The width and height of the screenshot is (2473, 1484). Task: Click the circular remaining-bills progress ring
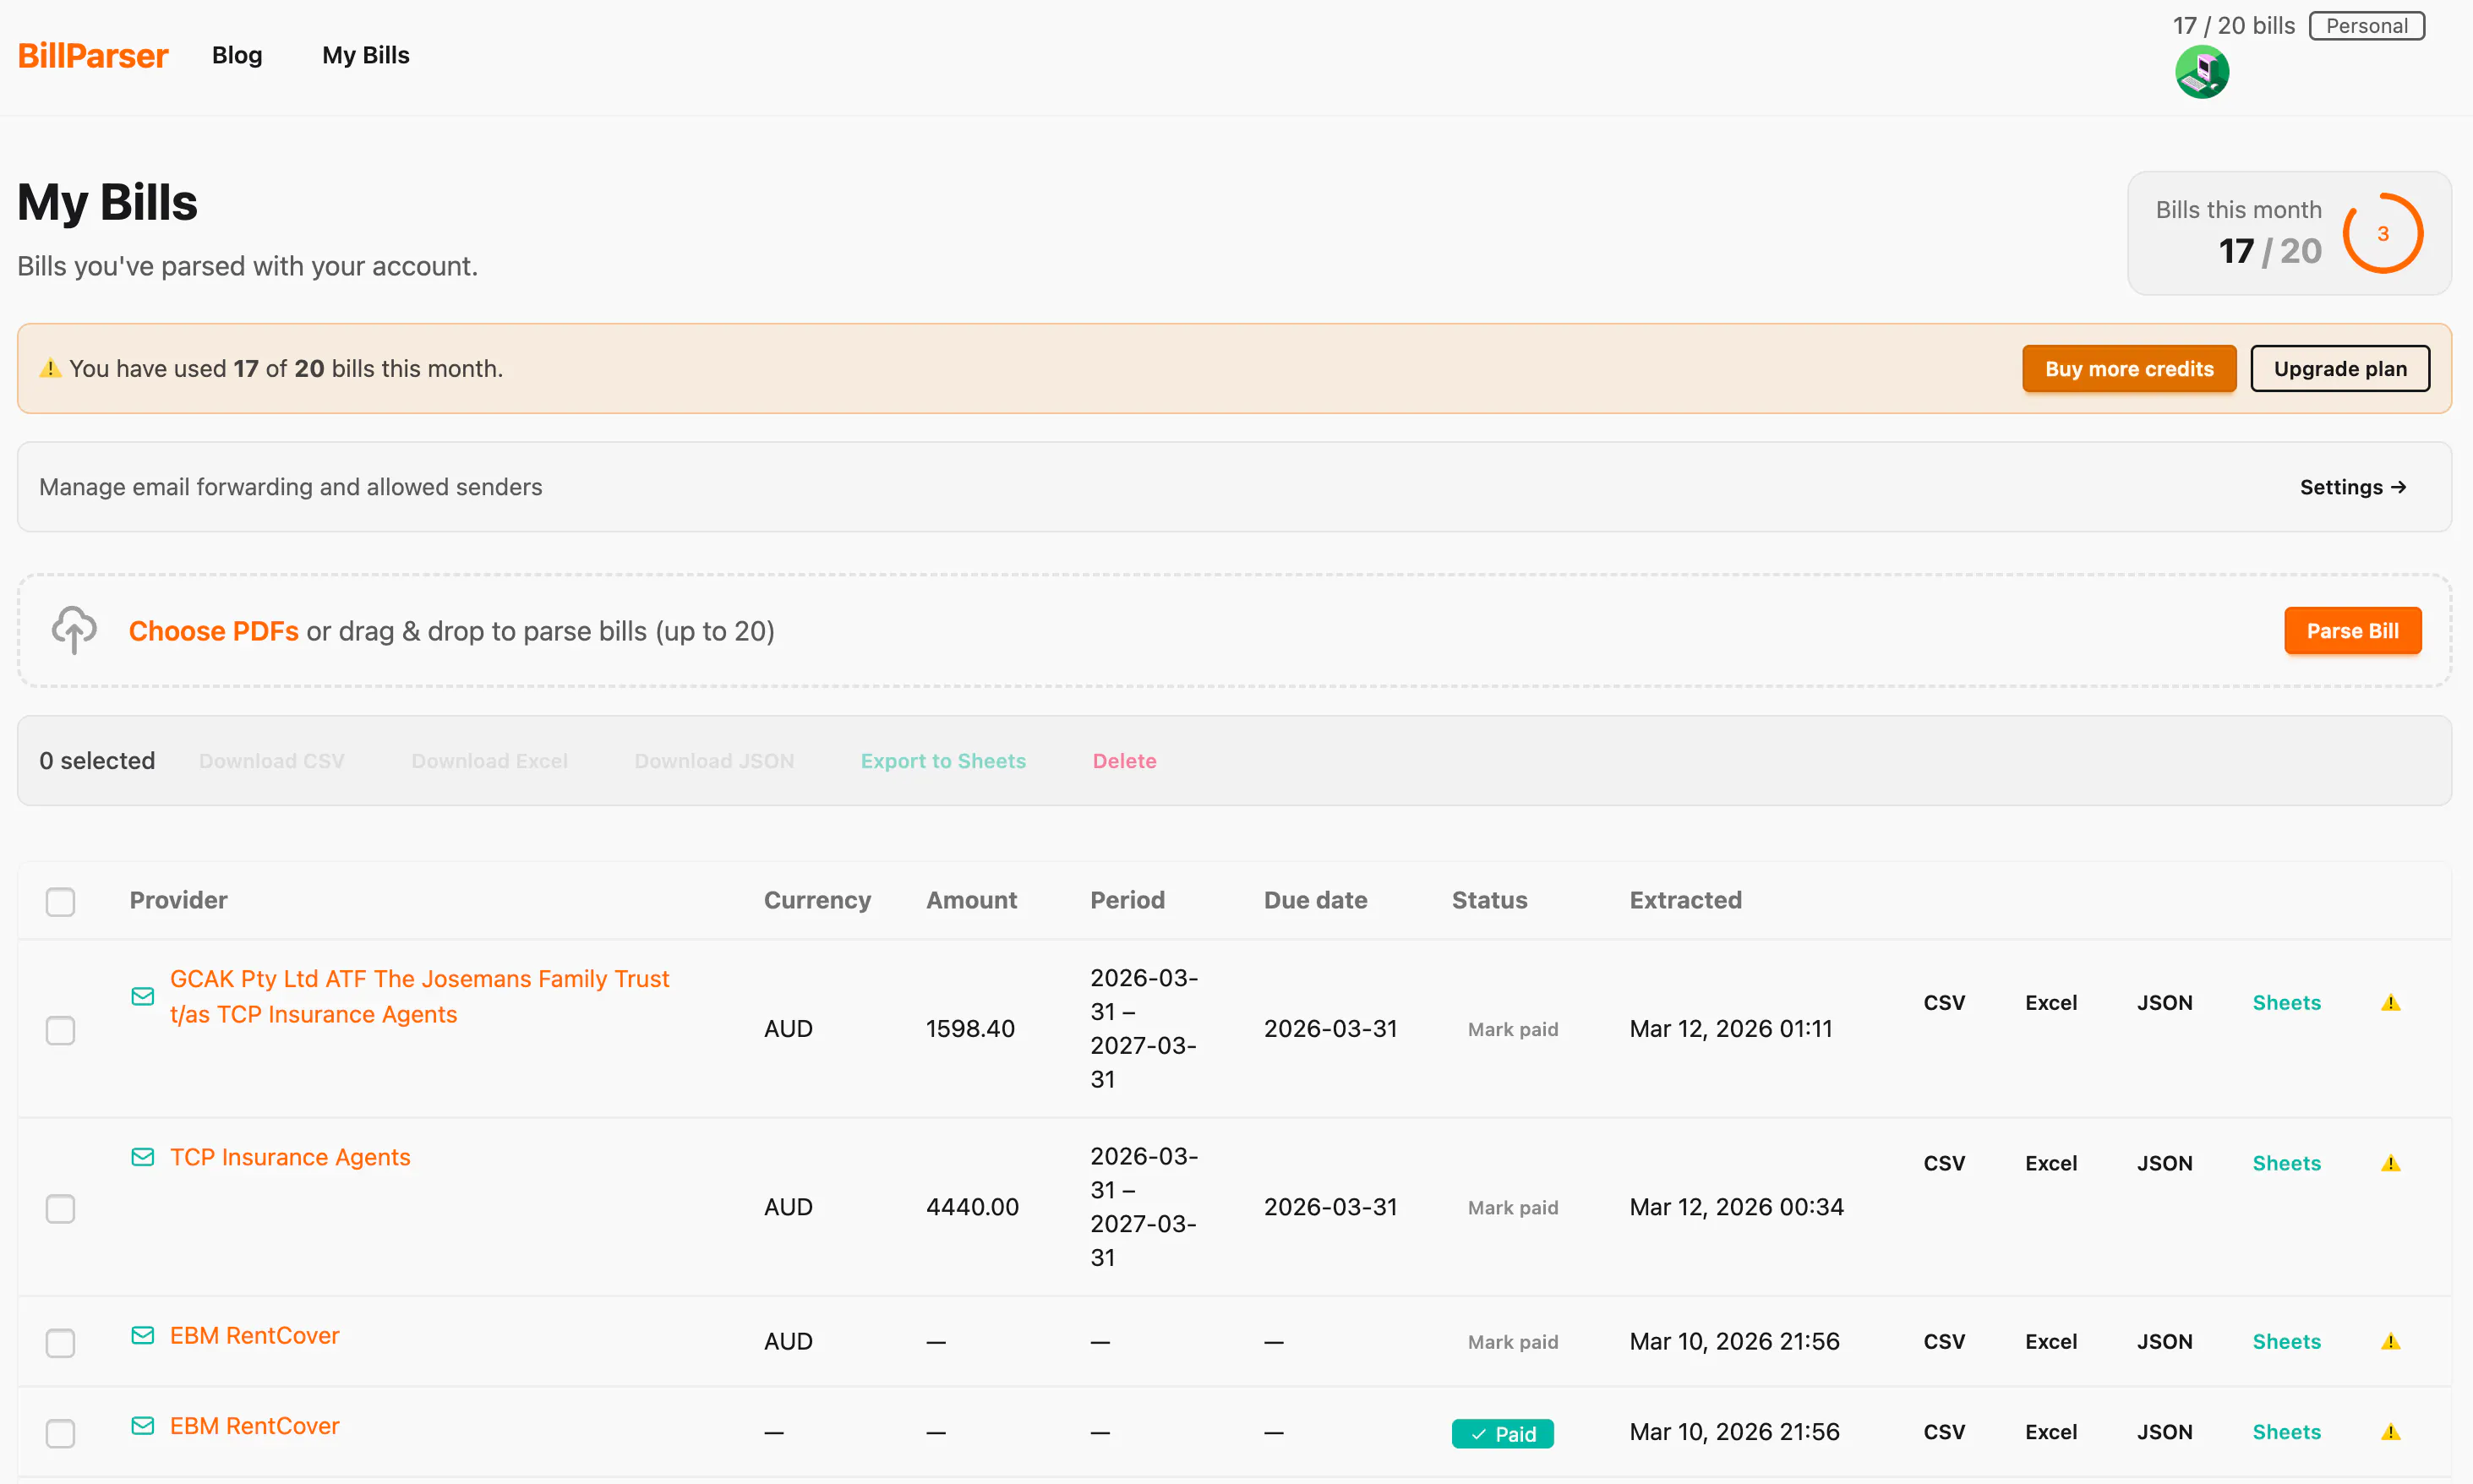click(x=2382, y=233)
